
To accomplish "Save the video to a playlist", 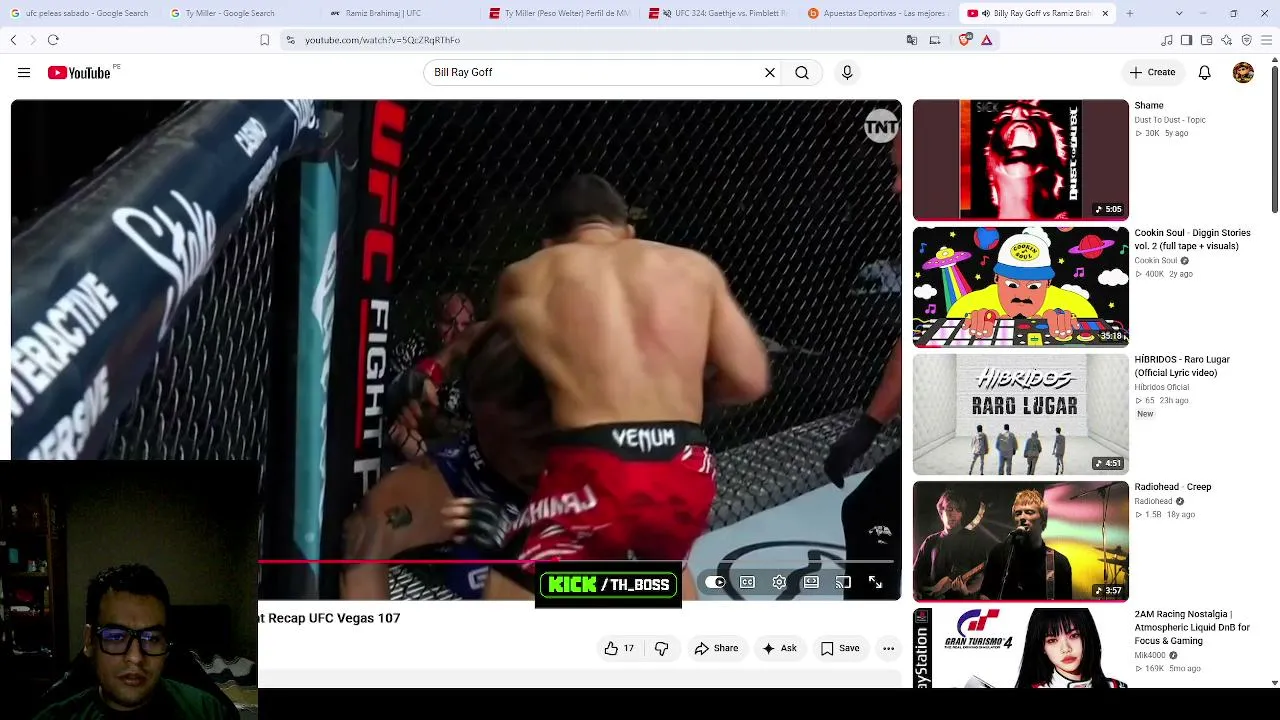I will (x=840, y=648).
